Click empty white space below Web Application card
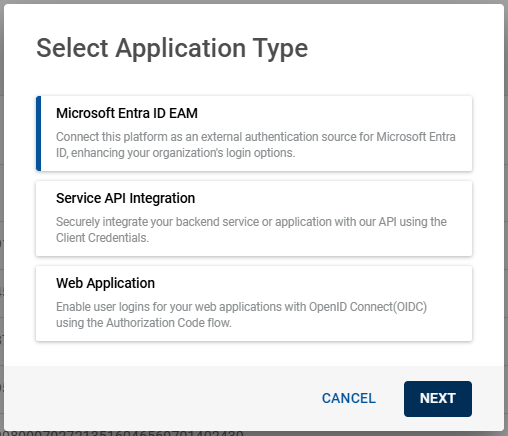508x436 pixels. click(254, 353)
